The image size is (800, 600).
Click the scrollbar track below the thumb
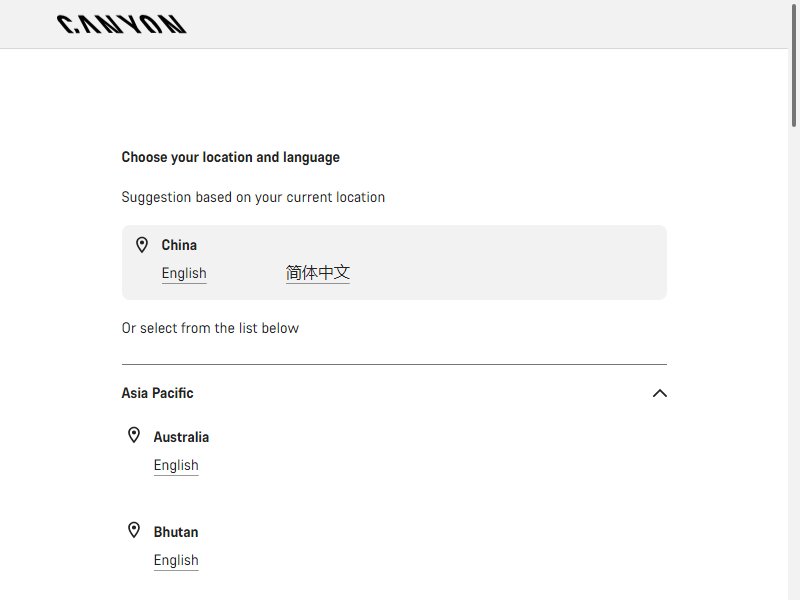pos(794,357)
